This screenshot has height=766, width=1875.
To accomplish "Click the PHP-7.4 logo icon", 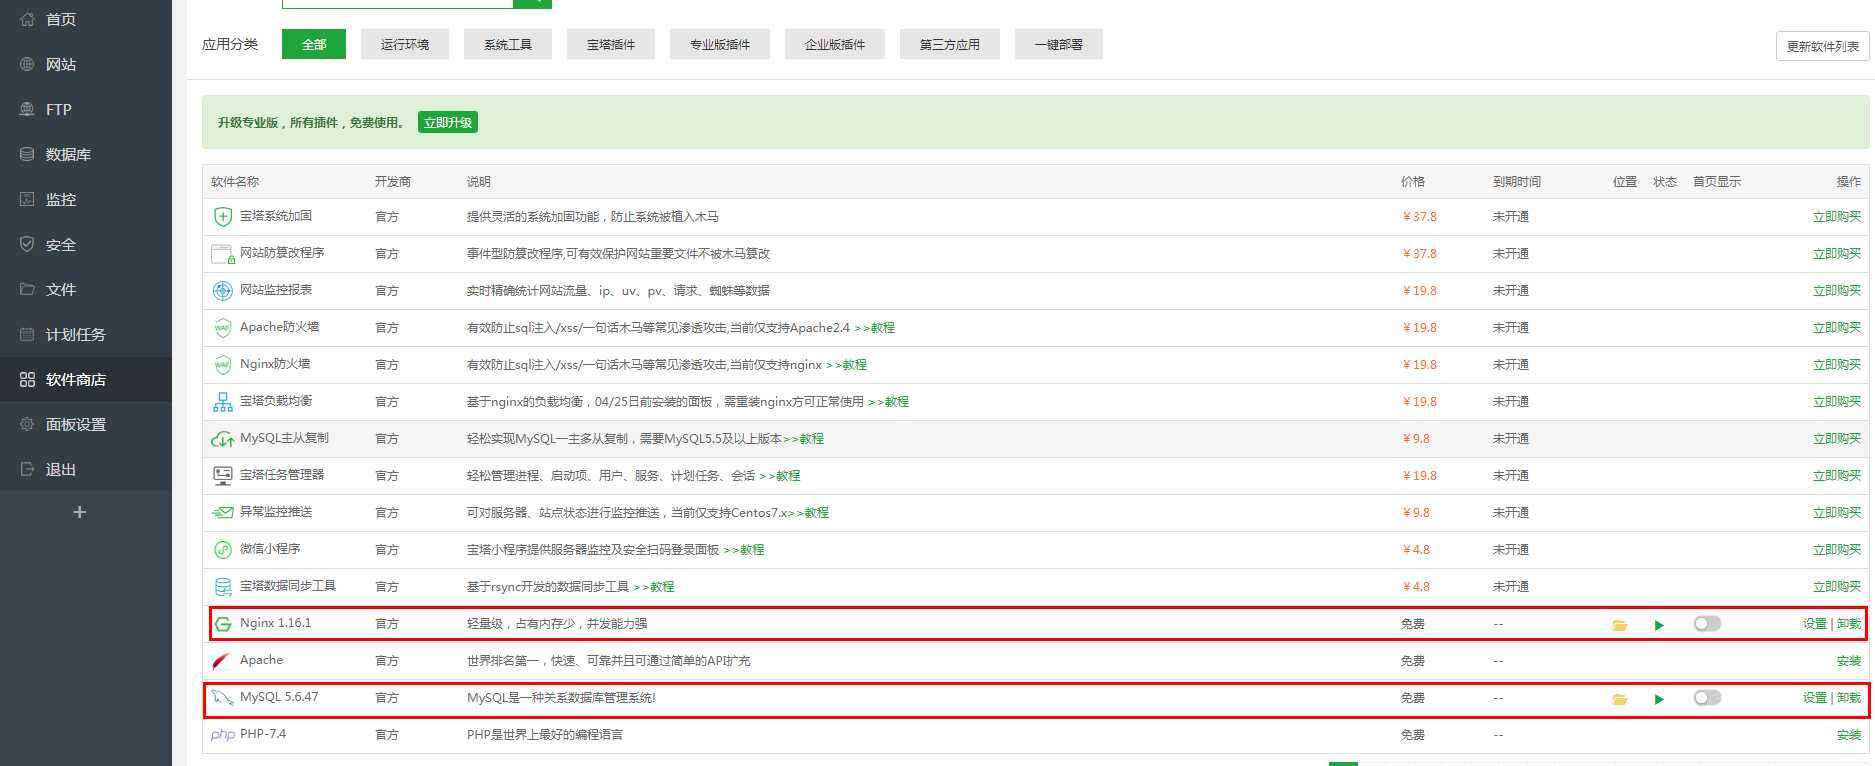I will [x=222, y=735].
